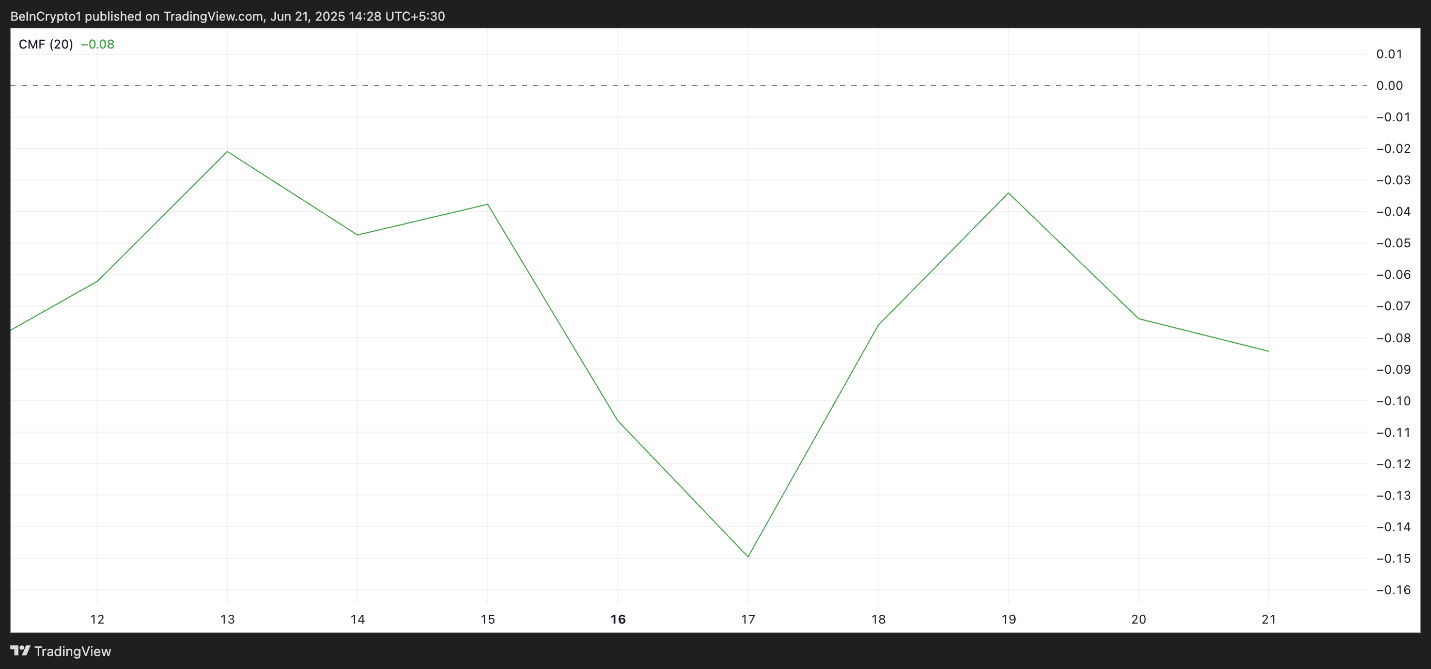The height and width of the screenshot is (669, 1431).
Task: Click the local peak above the 19 label
Action: [1008, 193]
